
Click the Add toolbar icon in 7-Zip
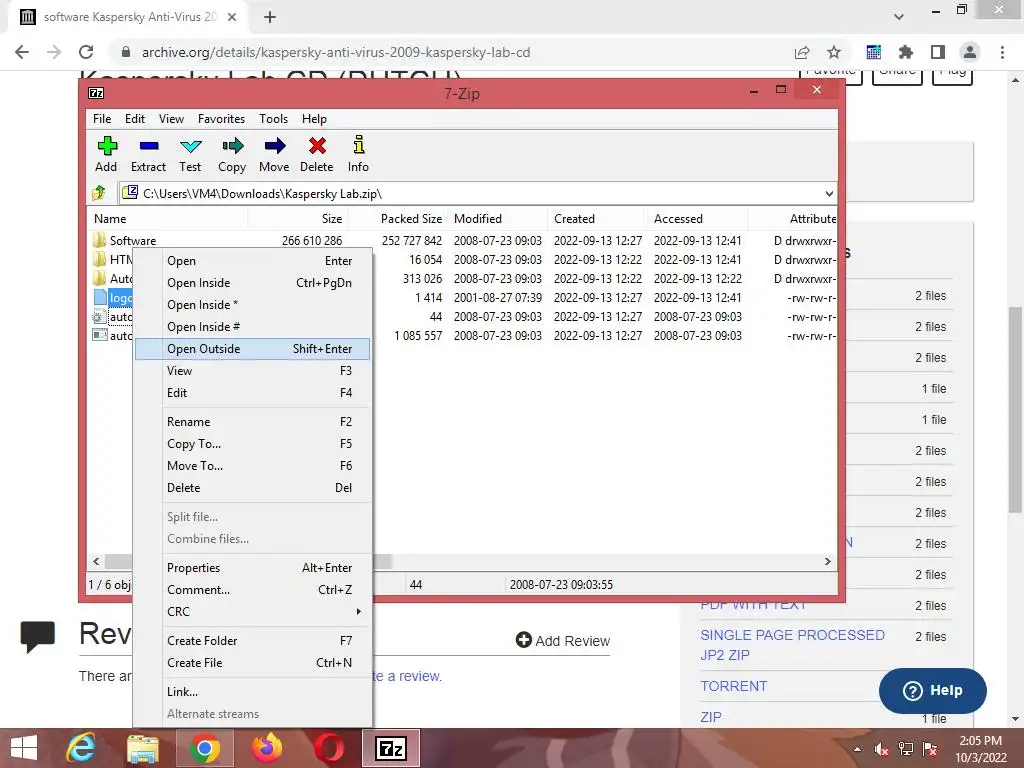pyautogui.click(x=106, y=146)
